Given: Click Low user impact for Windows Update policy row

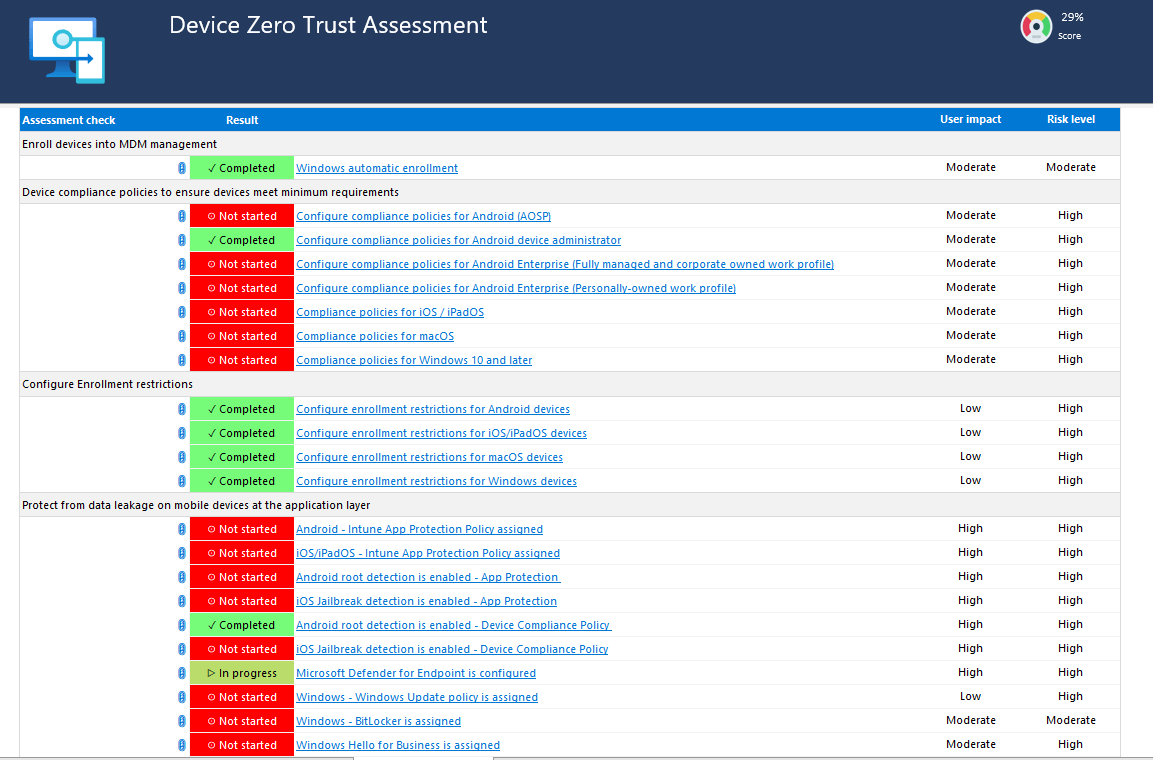Looking at the screenshot, I should [970, 696].
